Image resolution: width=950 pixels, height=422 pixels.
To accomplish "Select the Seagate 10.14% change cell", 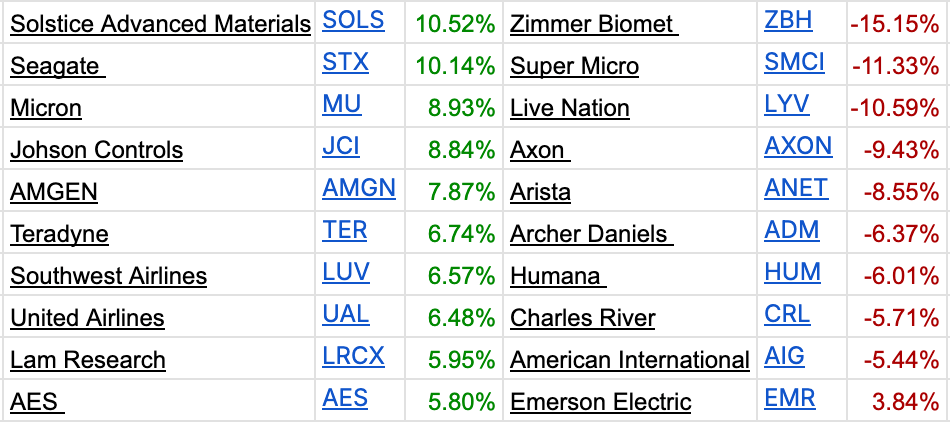I will [455, 66].
